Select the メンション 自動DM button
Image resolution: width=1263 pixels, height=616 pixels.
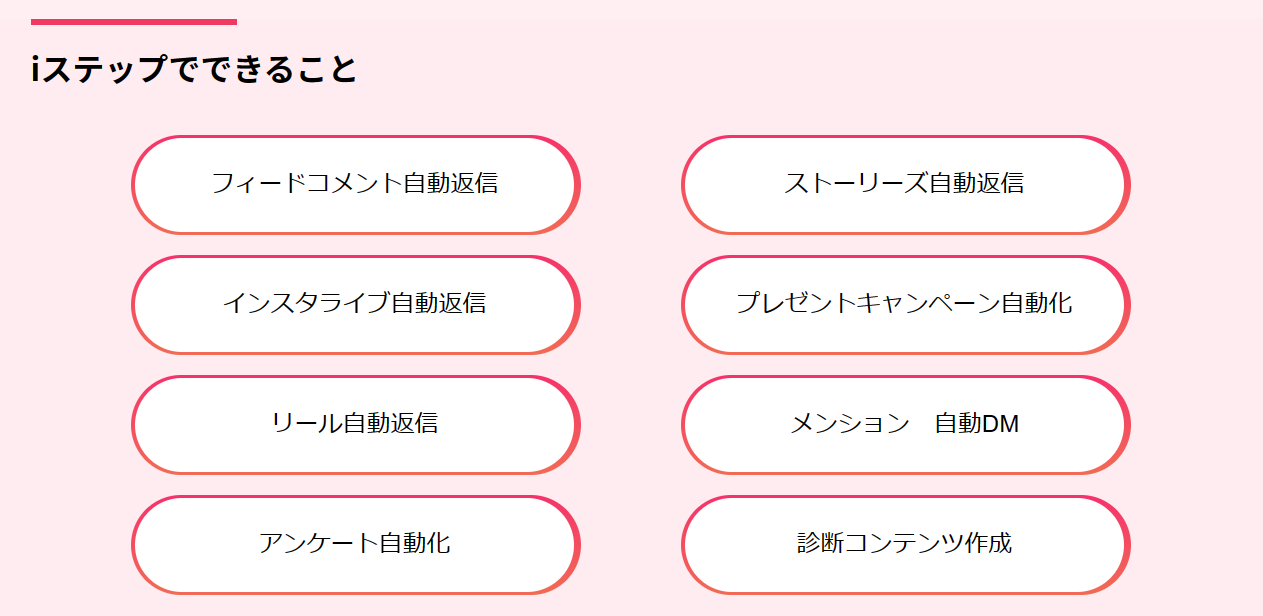click(905, 424)
